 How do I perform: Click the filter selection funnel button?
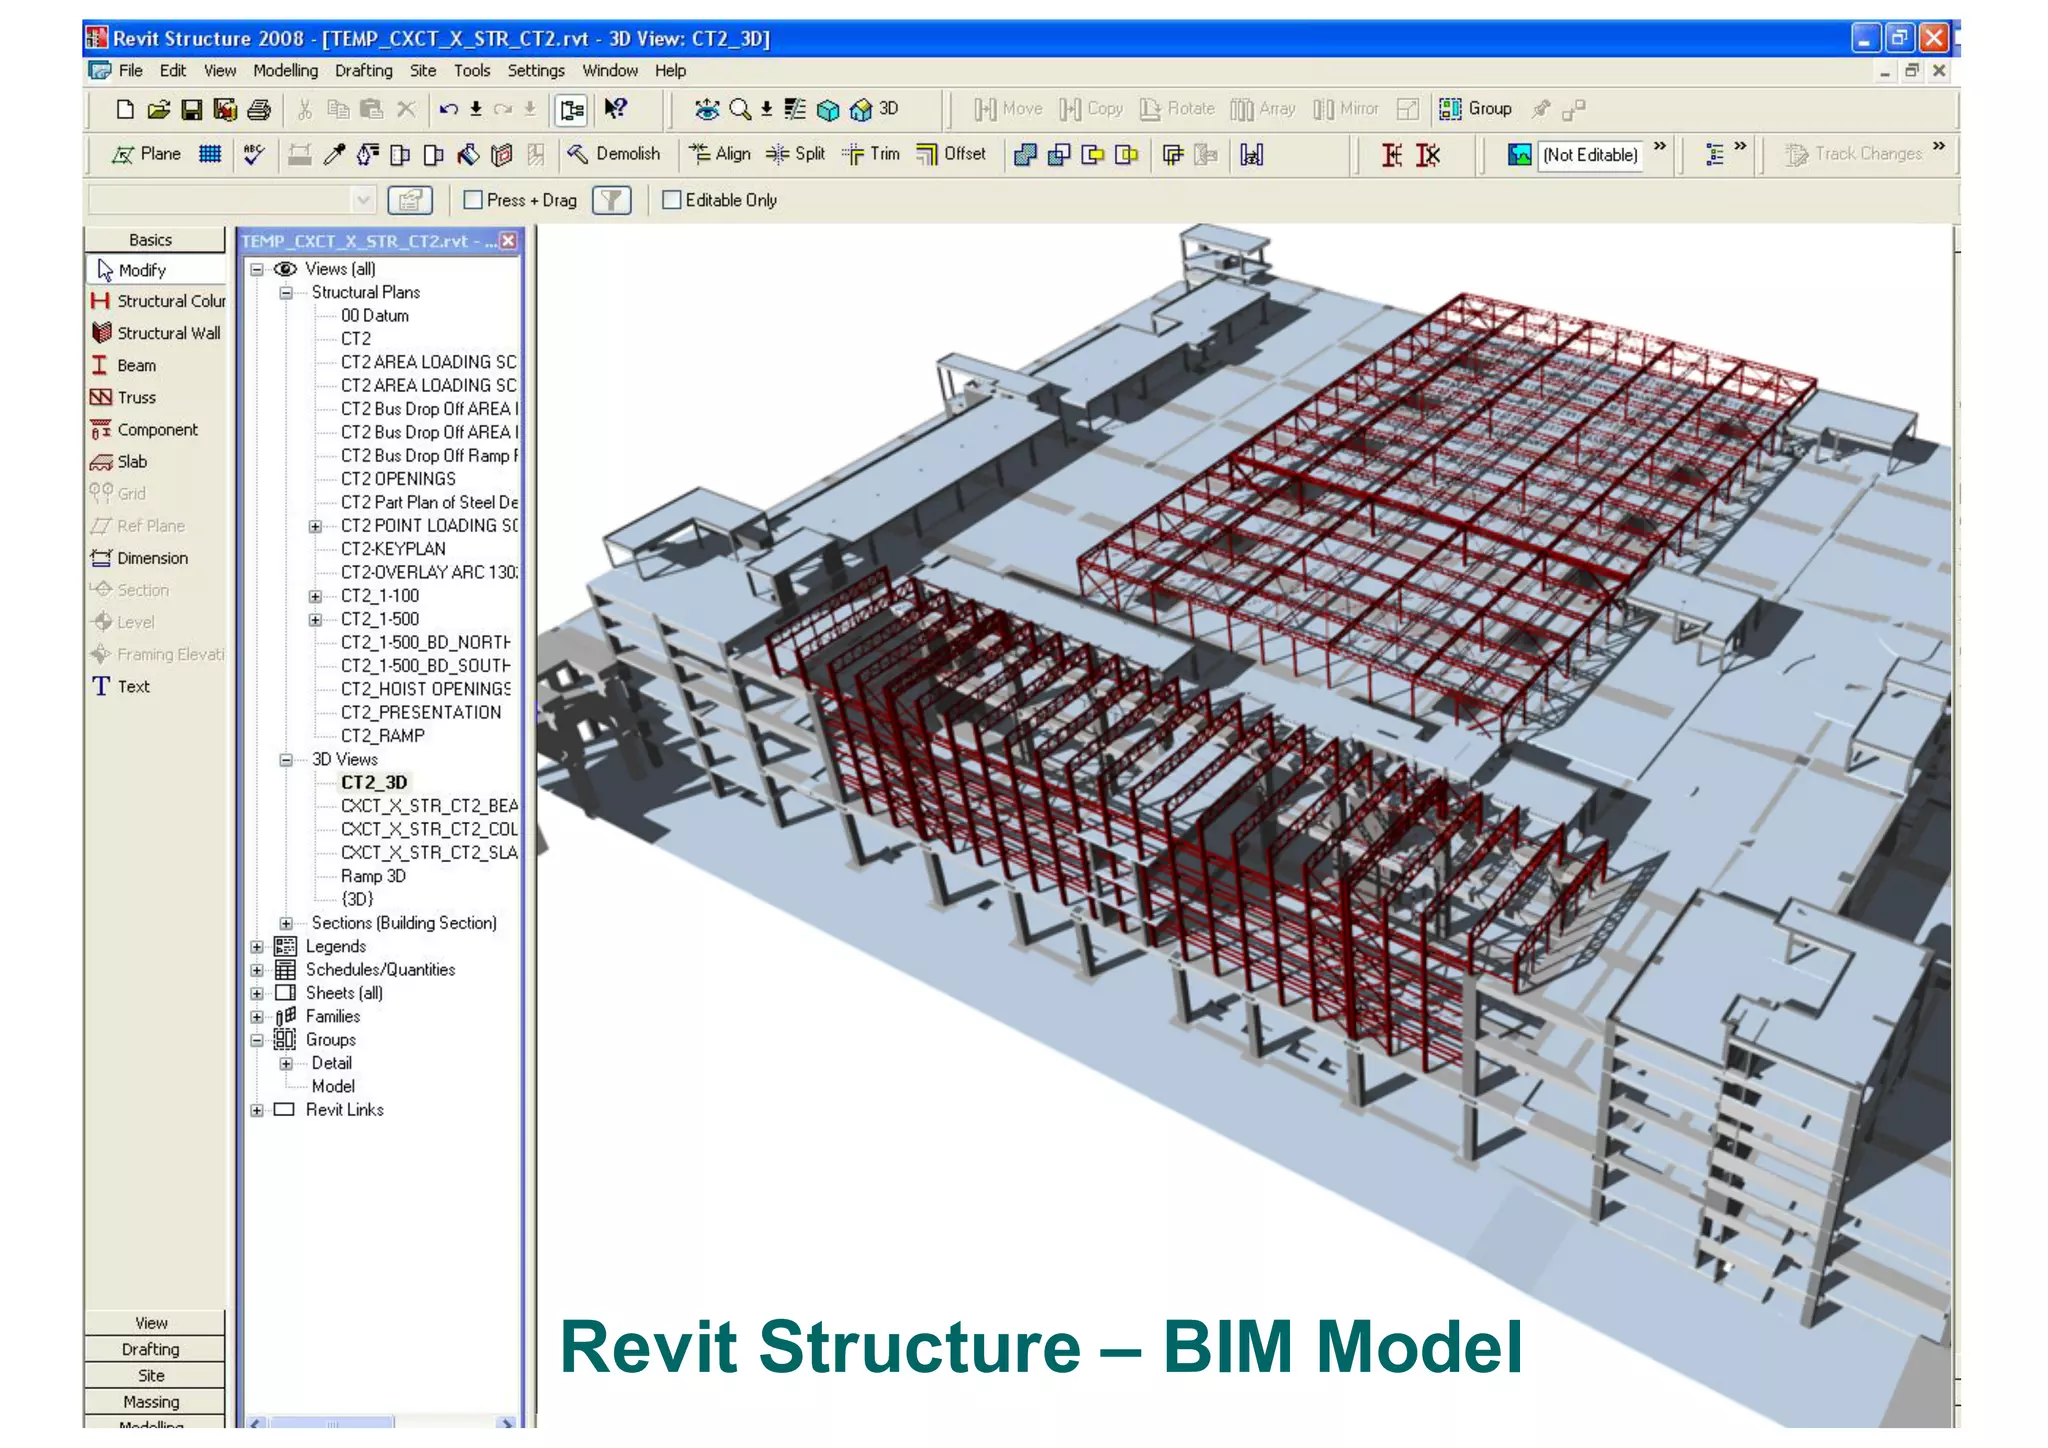611,200
